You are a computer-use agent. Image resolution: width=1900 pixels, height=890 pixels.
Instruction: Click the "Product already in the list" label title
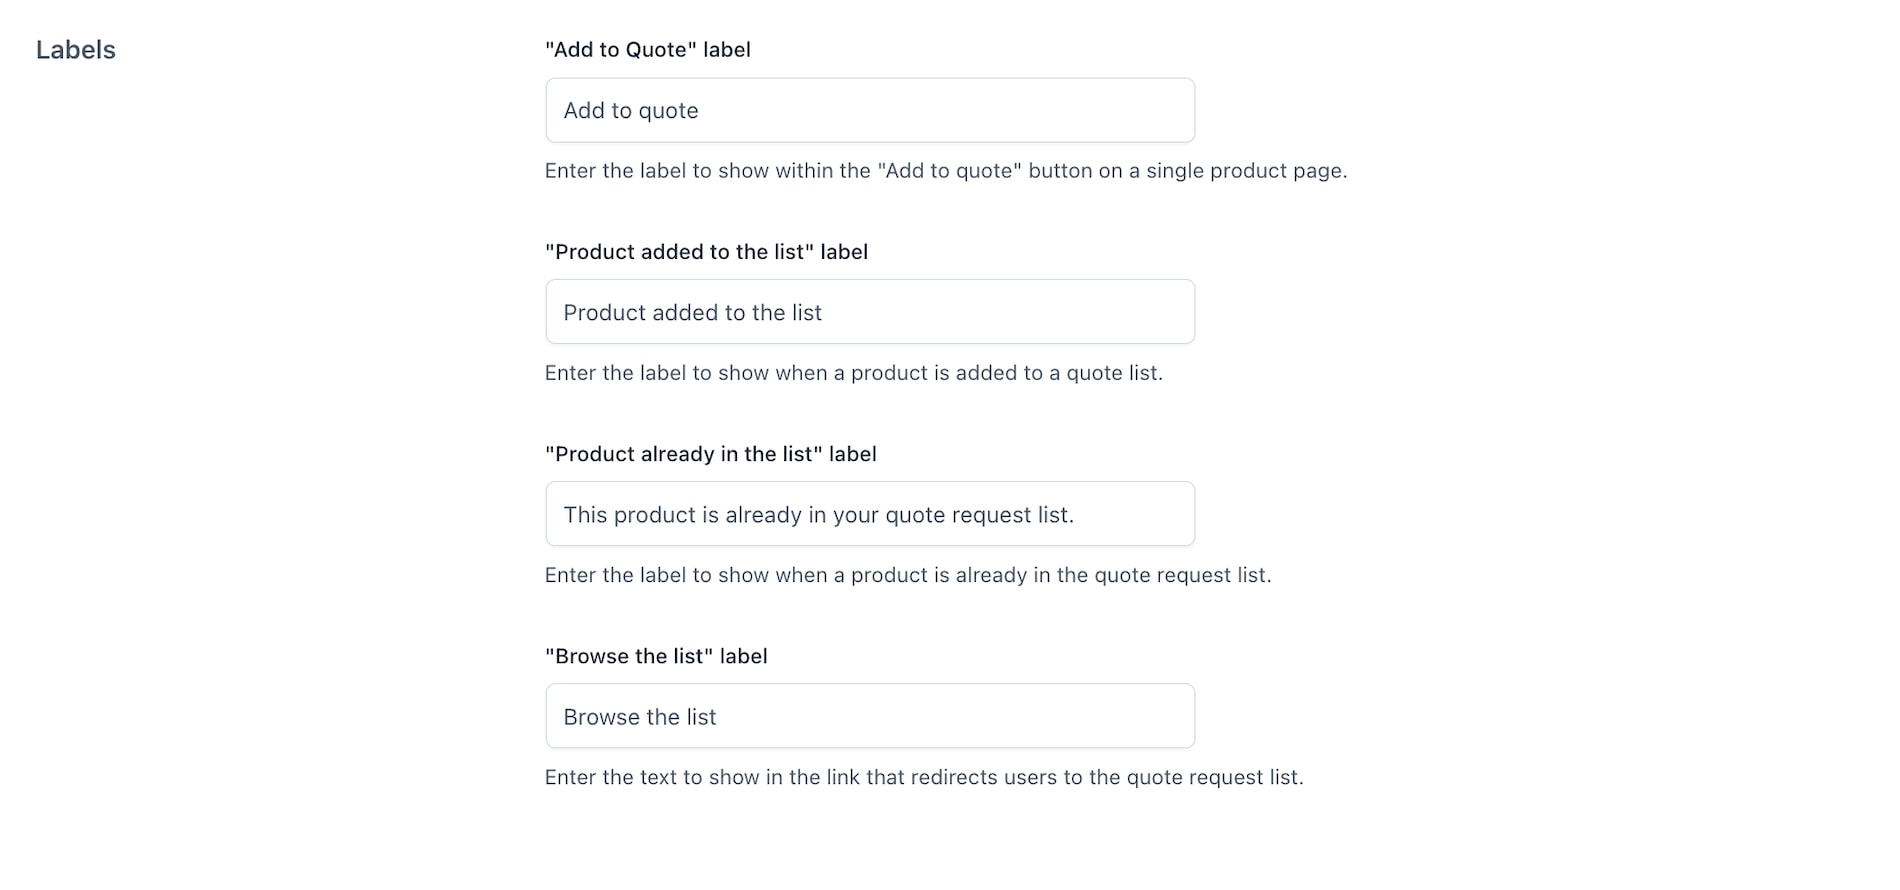pos(711,454)
